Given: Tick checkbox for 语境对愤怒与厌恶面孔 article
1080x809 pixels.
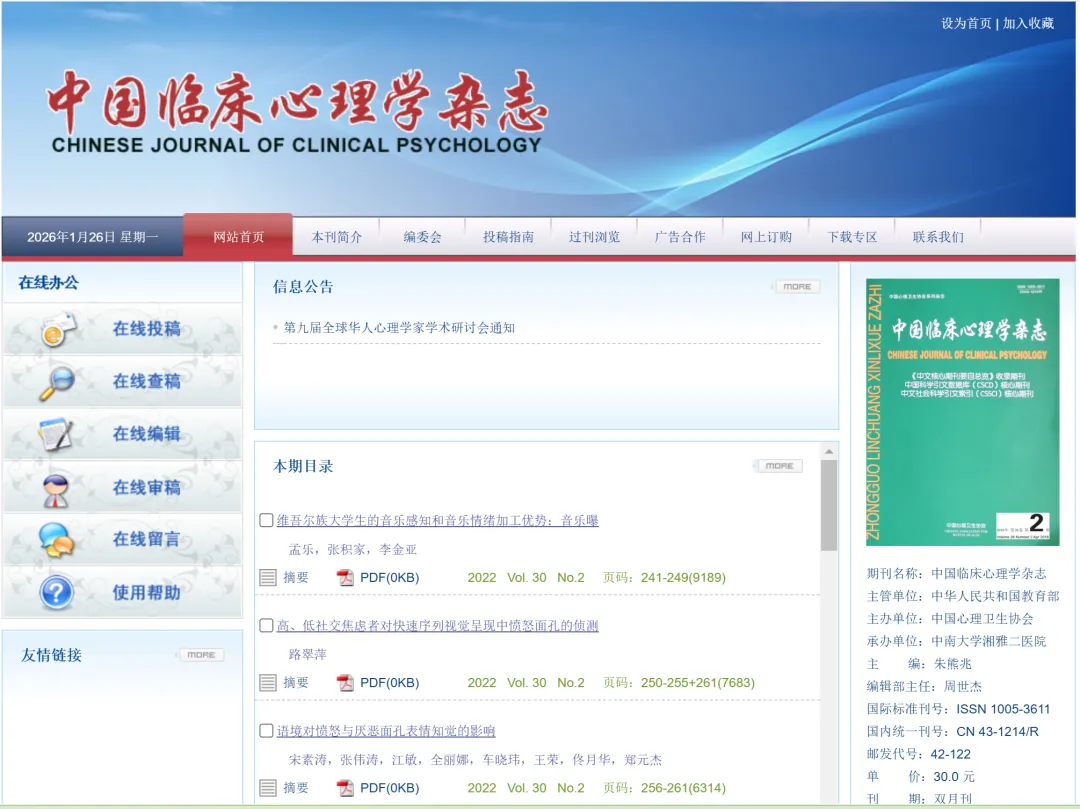Looking at the screenshot, I should point(266,731).
